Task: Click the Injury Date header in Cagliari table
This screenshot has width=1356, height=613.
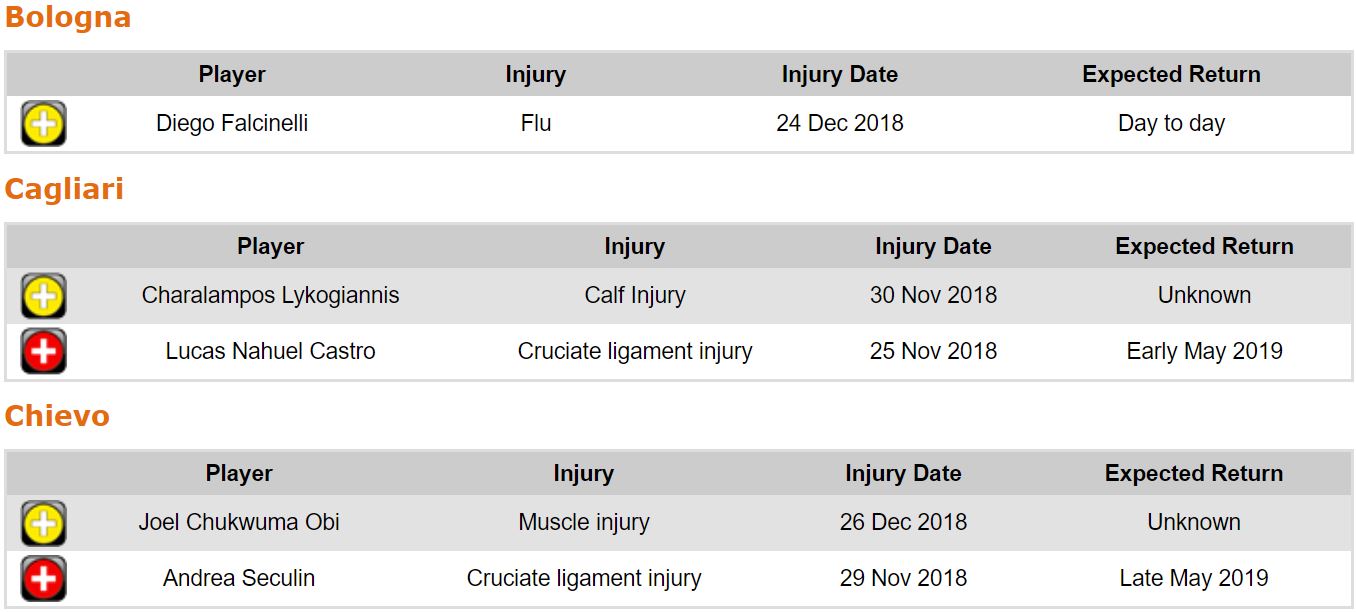Action: [x=933, y=247]
